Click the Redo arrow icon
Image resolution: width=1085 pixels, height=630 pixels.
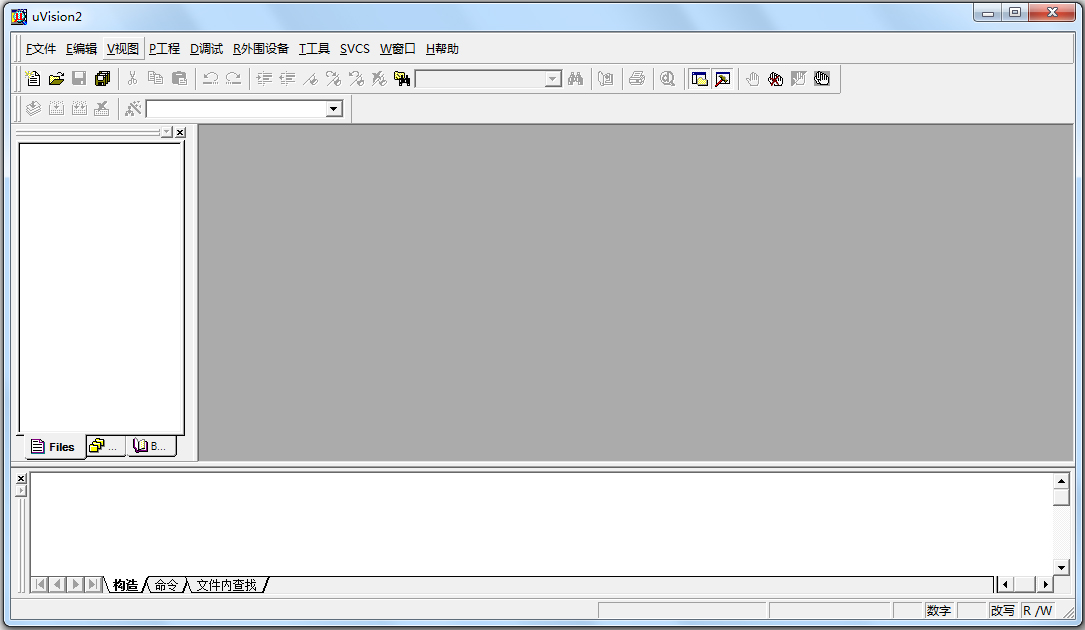pyautogui.click(x=234, y=79)
